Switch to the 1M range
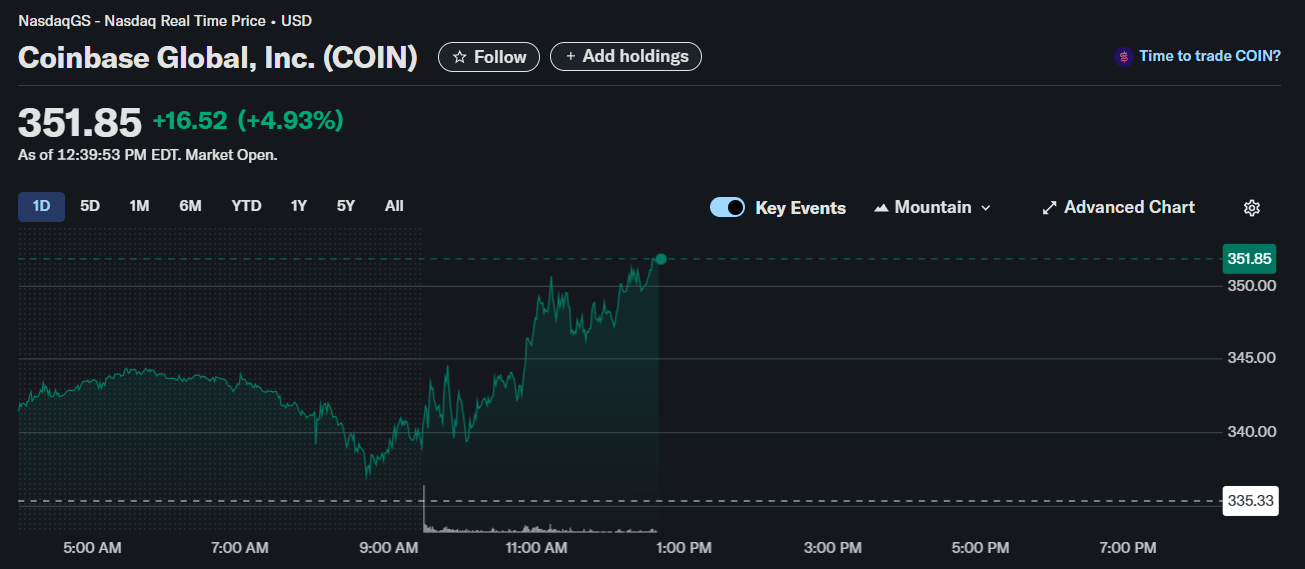The height and width of the screenshot is (569, 1305). [139, 206]
